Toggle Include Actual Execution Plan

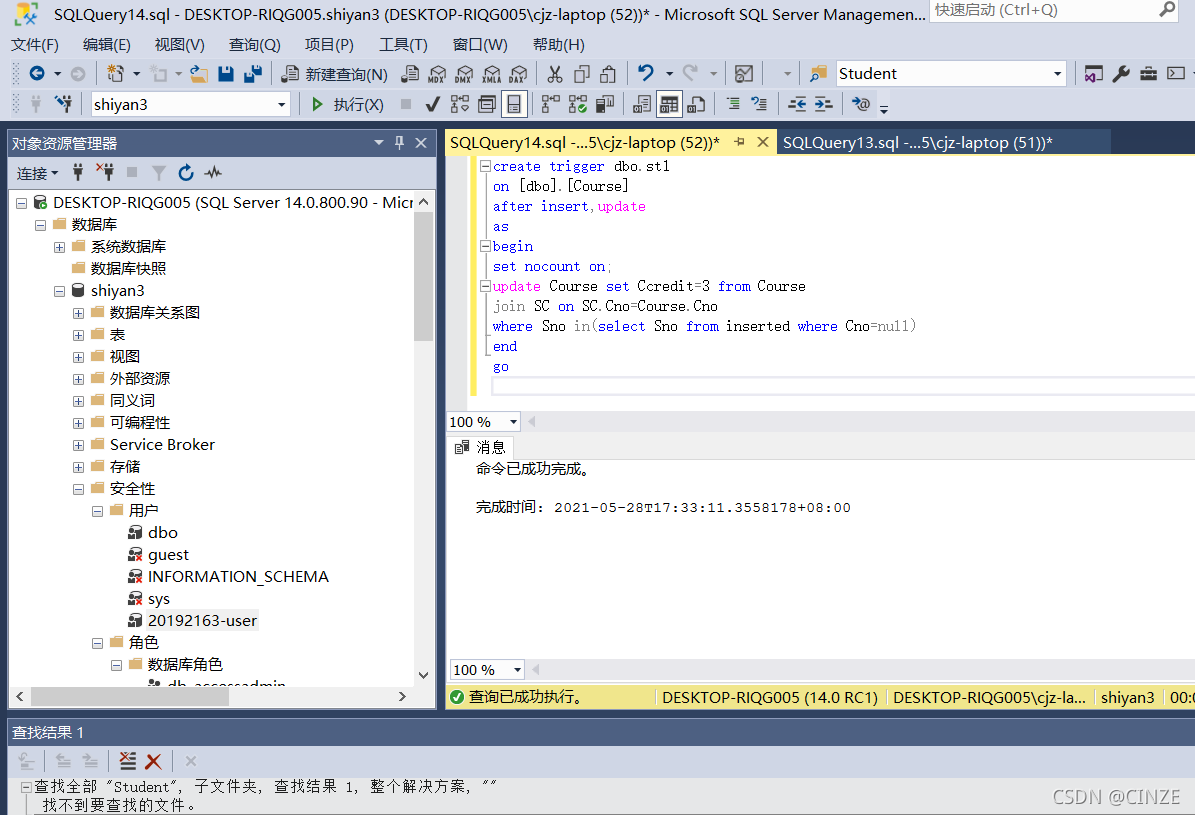pos(550,104)
